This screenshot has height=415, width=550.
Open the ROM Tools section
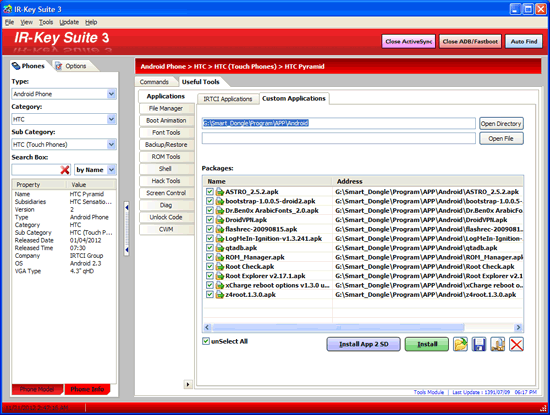[166, 157]
